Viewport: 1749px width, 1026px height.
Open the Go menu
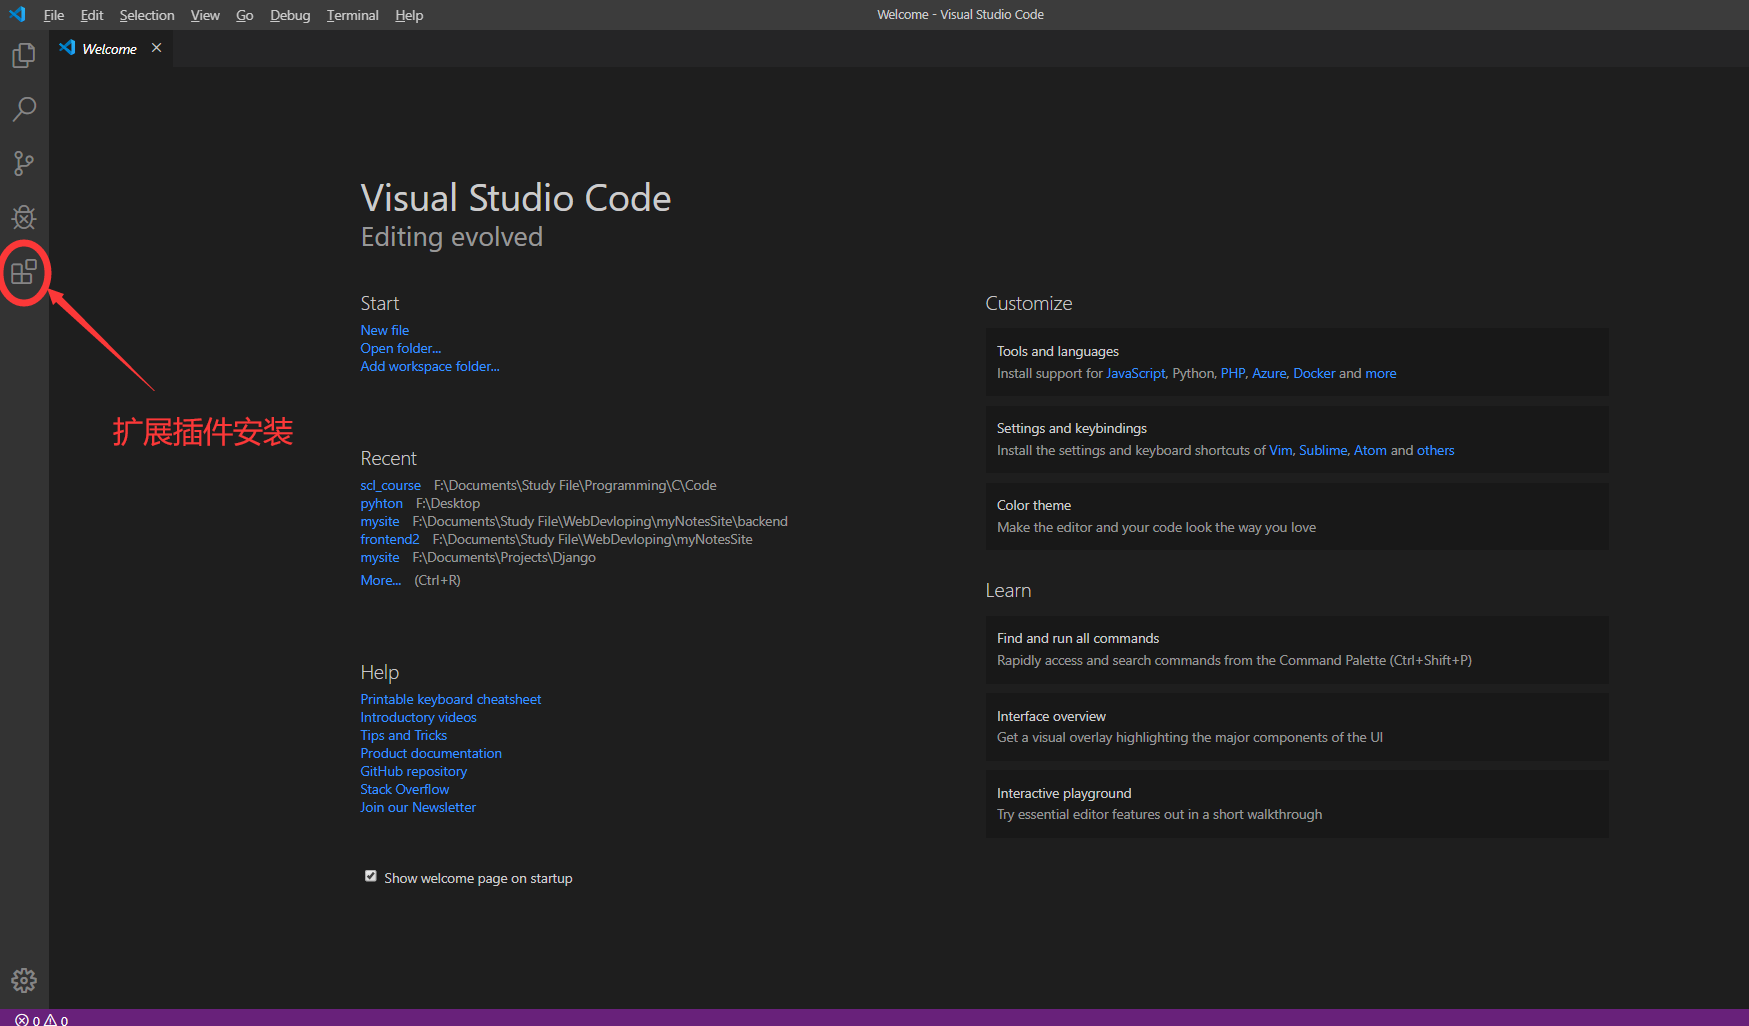point(245,15)
